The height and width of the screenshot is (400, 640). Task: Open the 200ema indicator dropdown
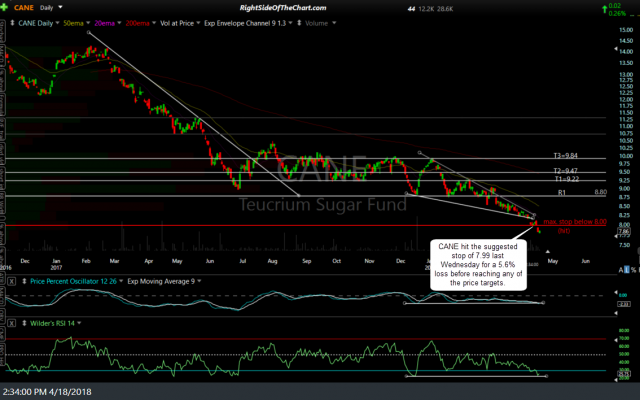[x=154, y=23]
